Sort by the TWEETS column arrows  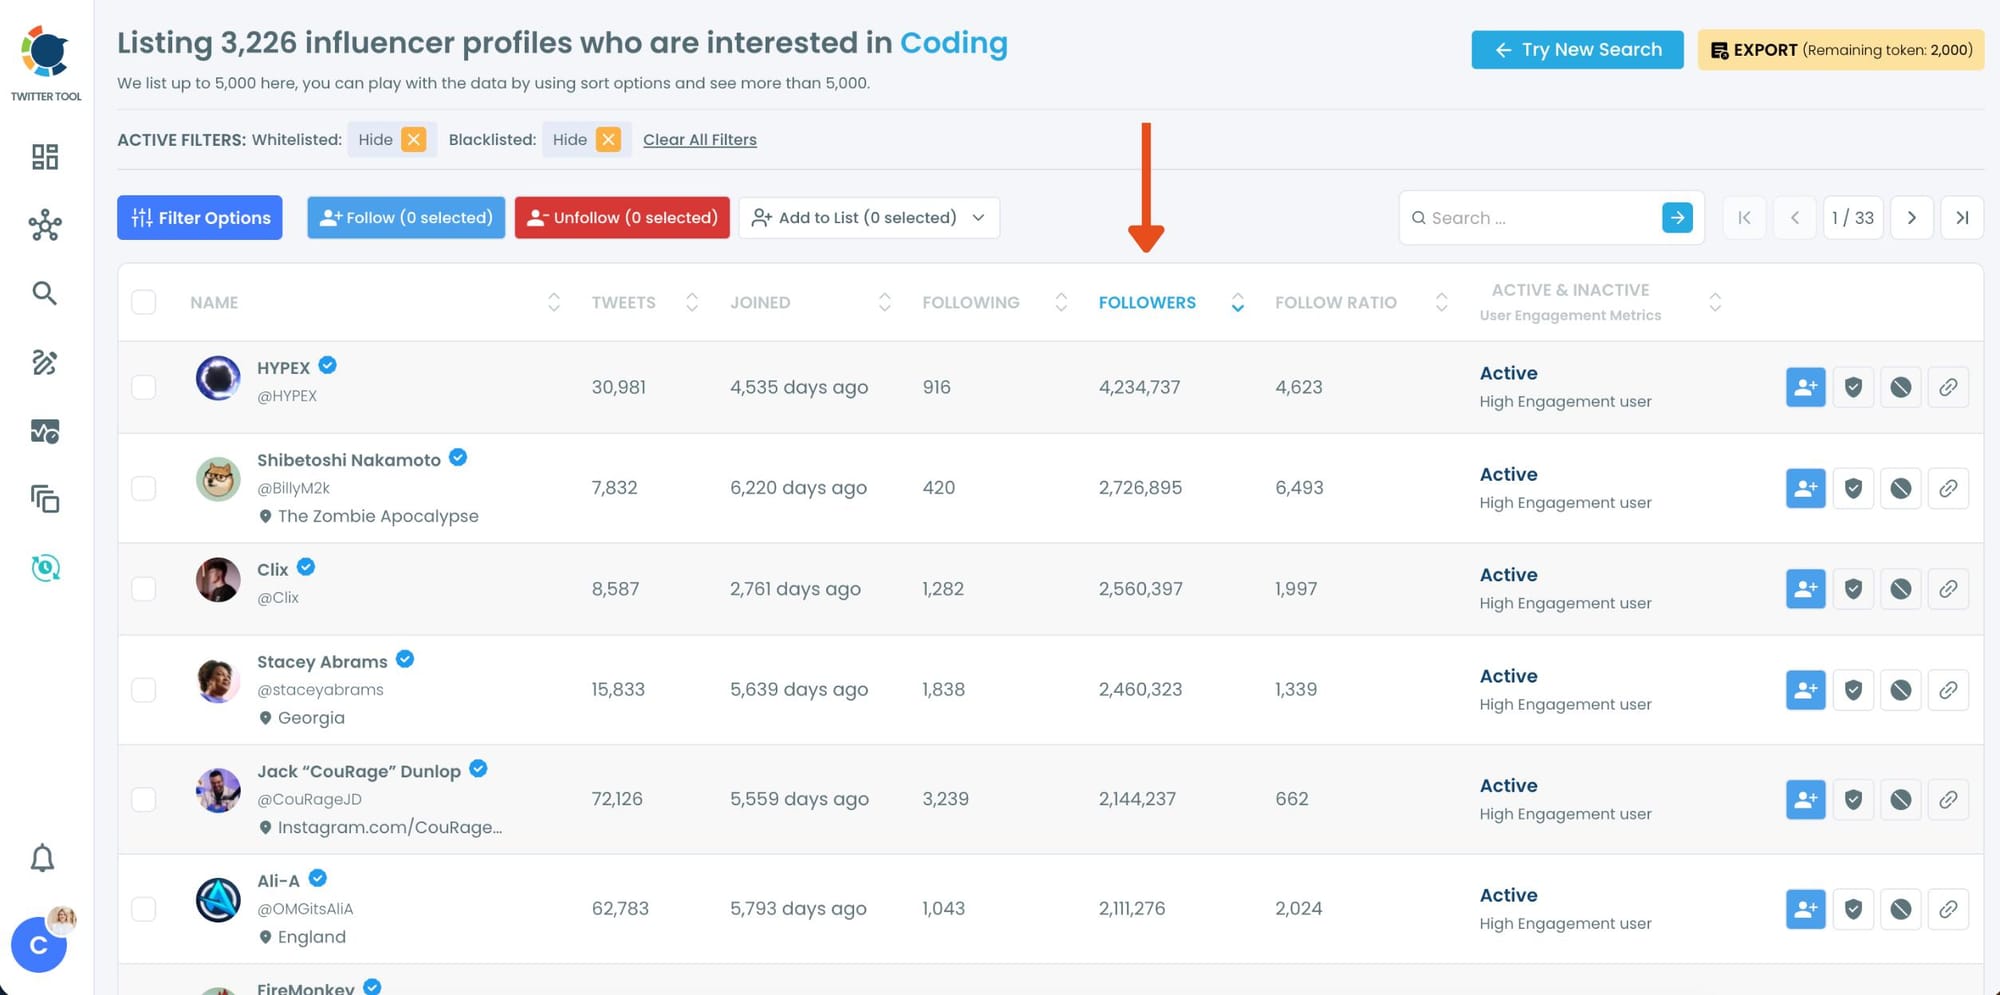click(692, 302)
